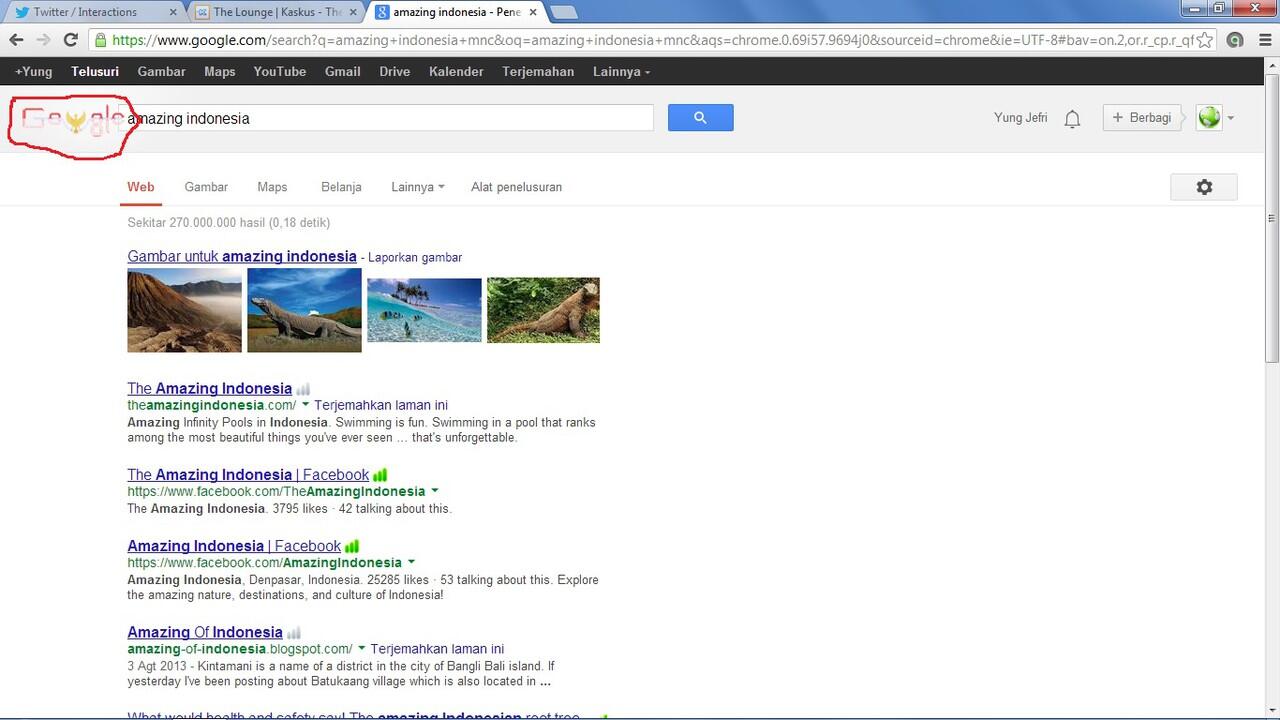This screenshot has height=720, width=1280.
Task: Click the globe profile avatar
Action: click(x=1209, y=118)
